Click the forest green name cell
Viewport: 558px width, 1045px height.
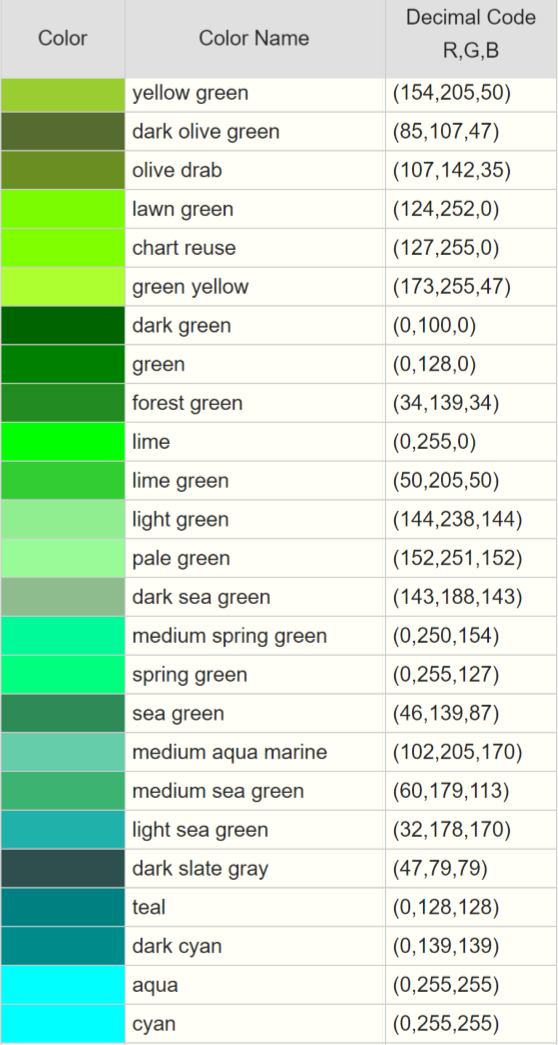point(255,403)
